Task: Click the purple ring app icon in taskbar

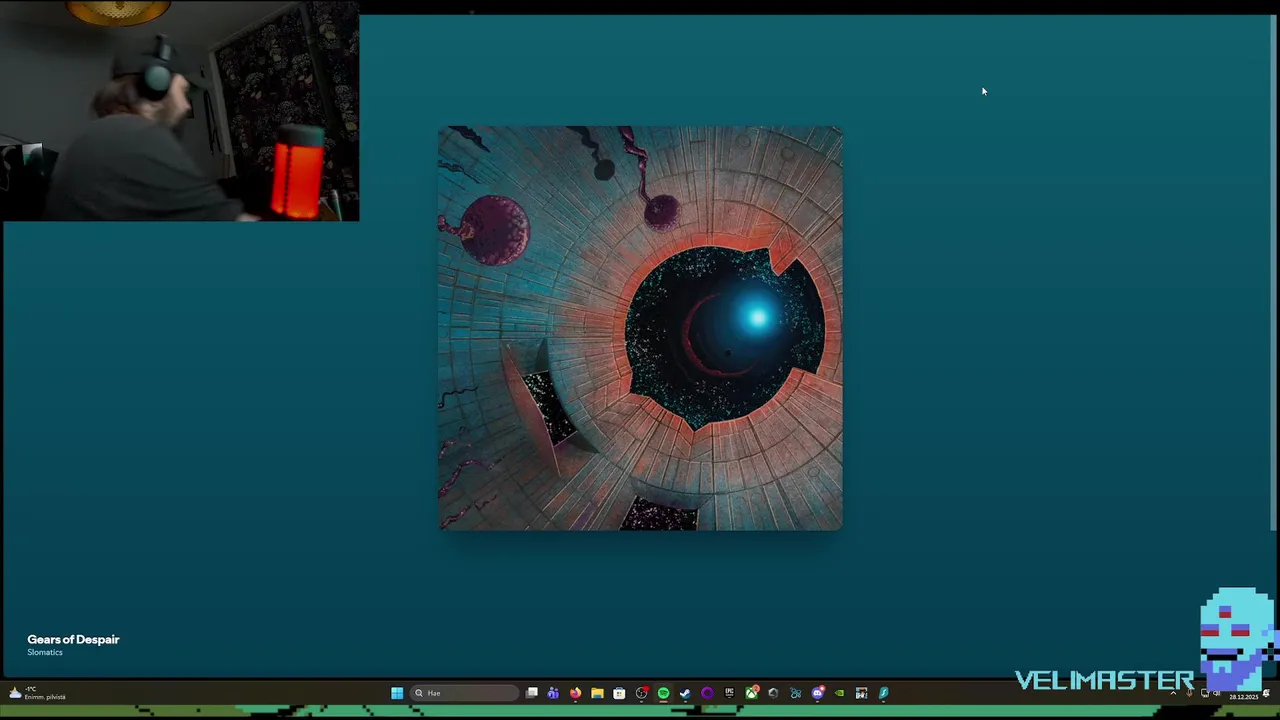Action: coord(707,693)
